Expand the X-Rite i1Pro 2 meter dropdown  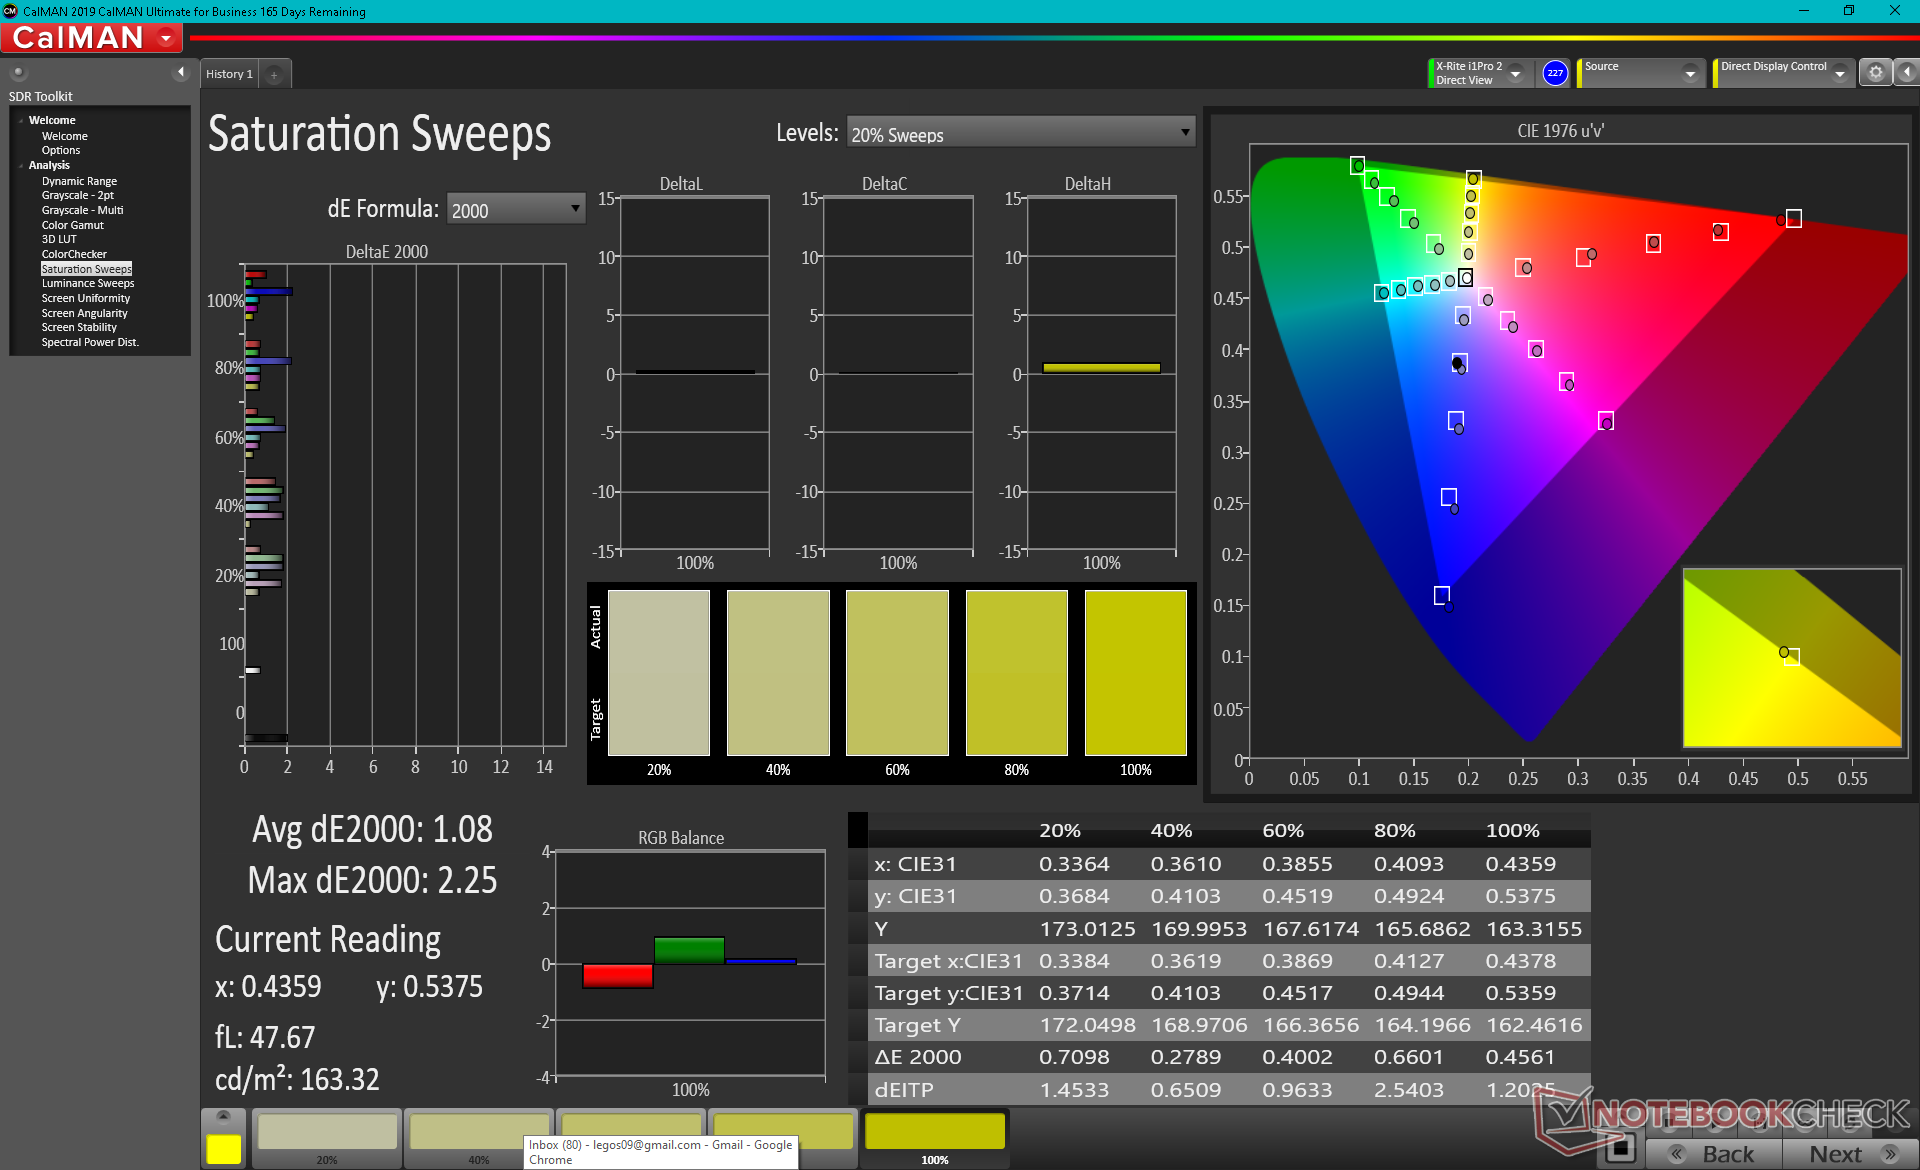1515,73
